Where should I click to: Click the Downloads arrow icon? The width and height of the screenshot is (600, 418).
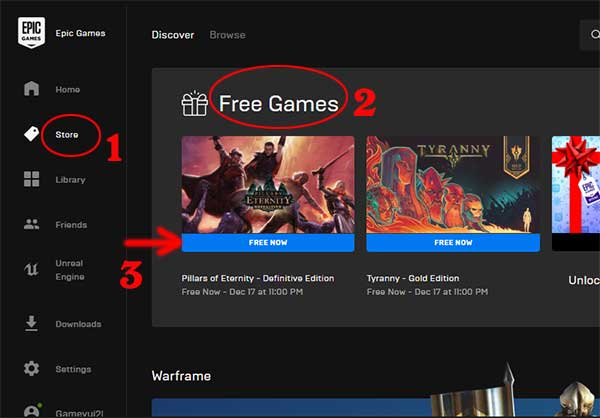pos(31,323)
